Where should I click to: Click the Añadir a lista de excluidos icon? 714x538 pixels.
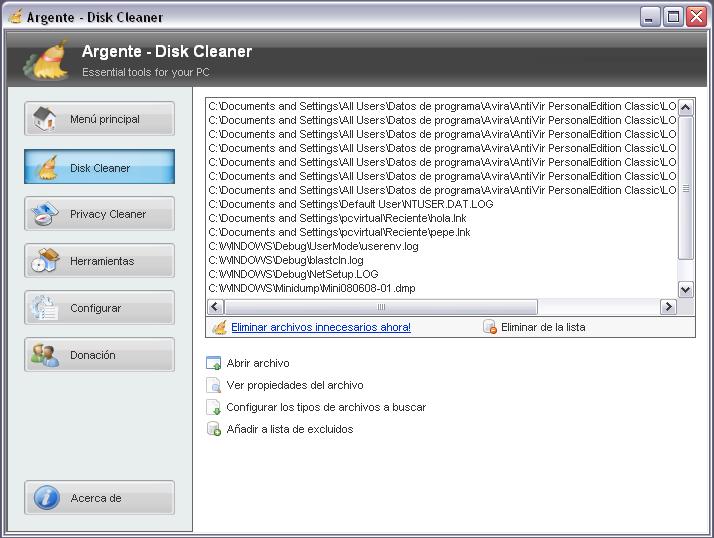(214, 429)
